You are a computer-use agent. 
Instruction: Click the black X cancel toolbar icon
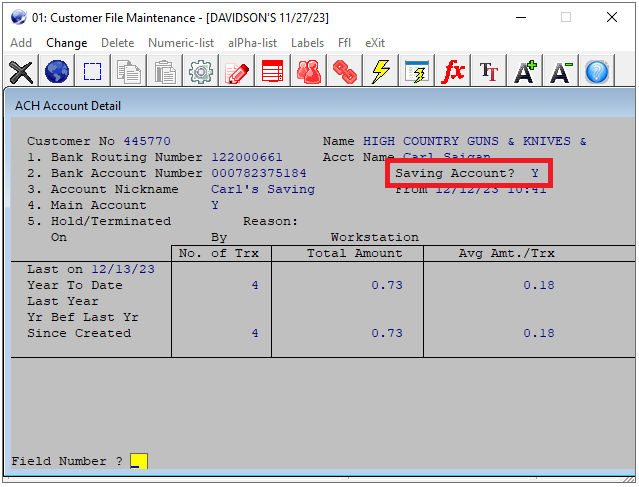21,72
